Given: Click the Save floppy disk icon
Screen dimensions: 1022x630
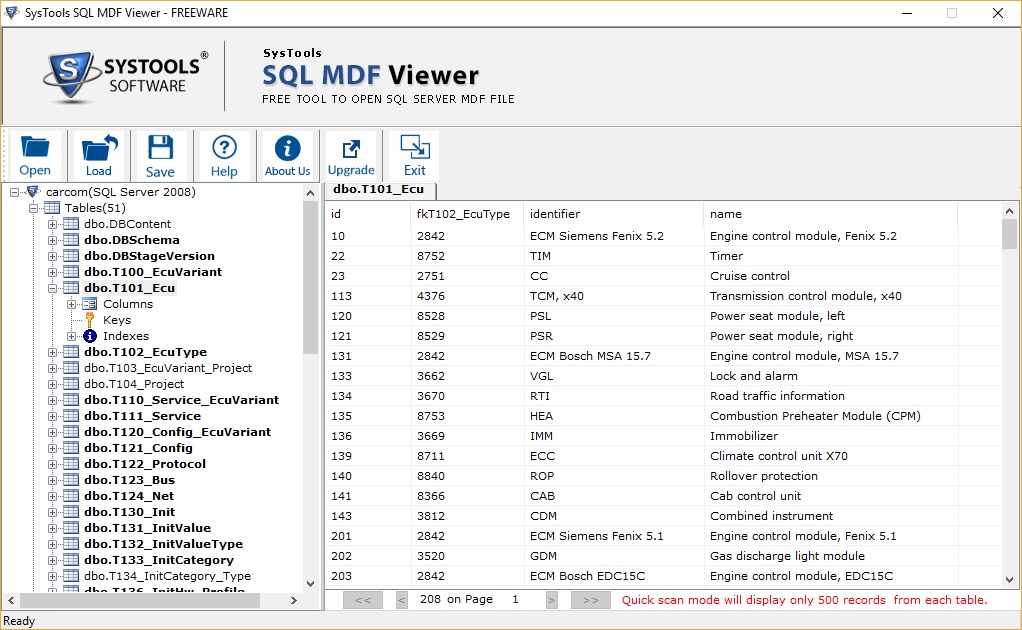Looking at the screenshot, I should coord(160,148).
